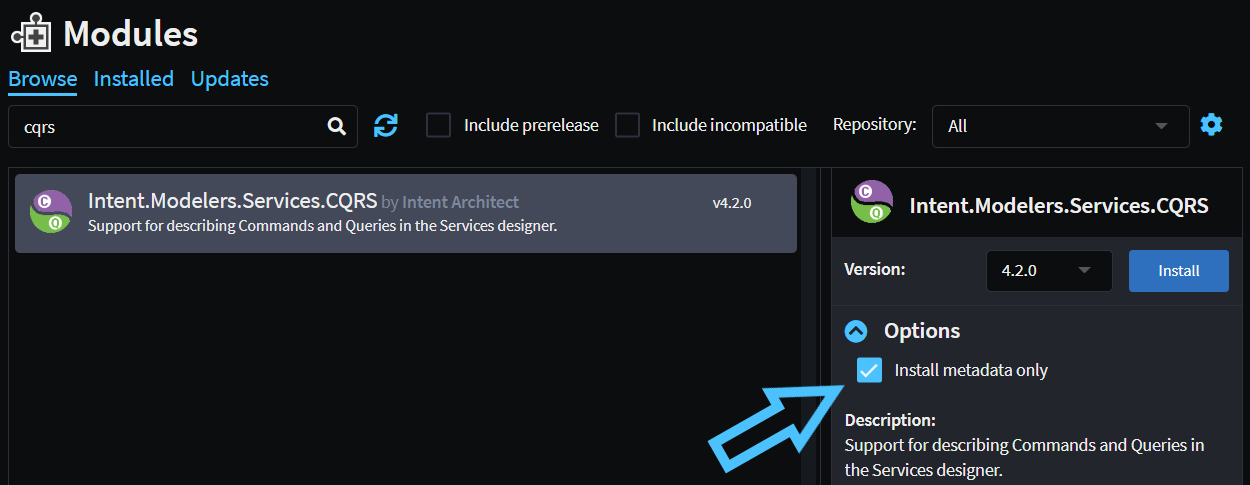Select Intent.Modelers.Services.CQRS result row
1250x485 pixels.
(x=406, y=213)
